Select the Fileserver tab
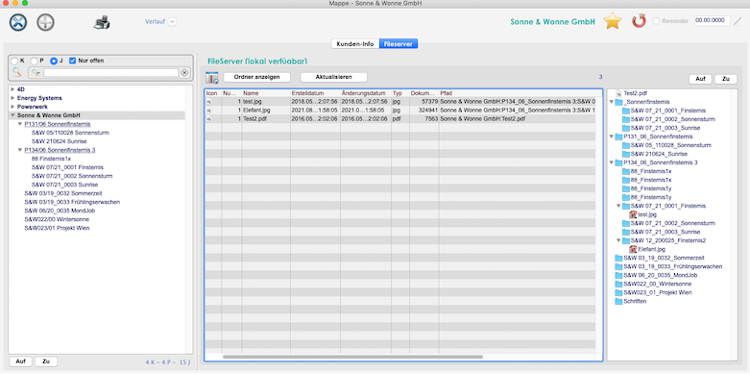This screenshot has width=750, height=375. (398, 44)
